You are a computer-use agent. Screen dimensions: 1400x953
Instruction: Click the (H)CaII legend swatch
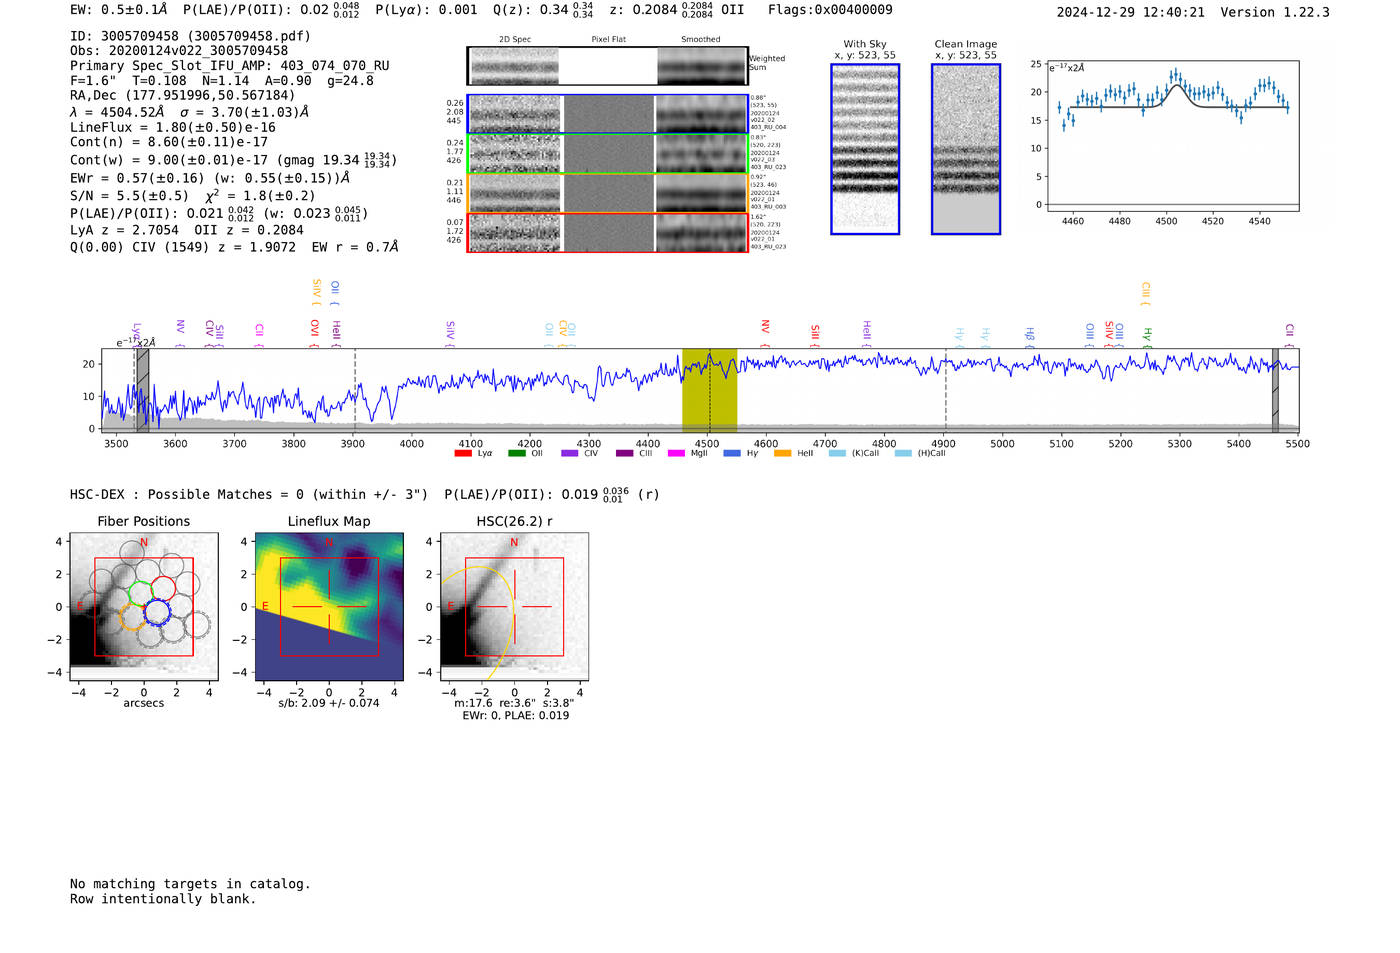903,453
